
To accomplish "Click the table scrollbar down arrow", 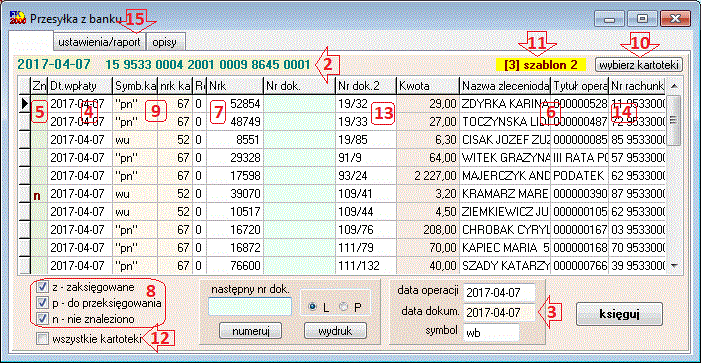I will click(x=674, y=266).
